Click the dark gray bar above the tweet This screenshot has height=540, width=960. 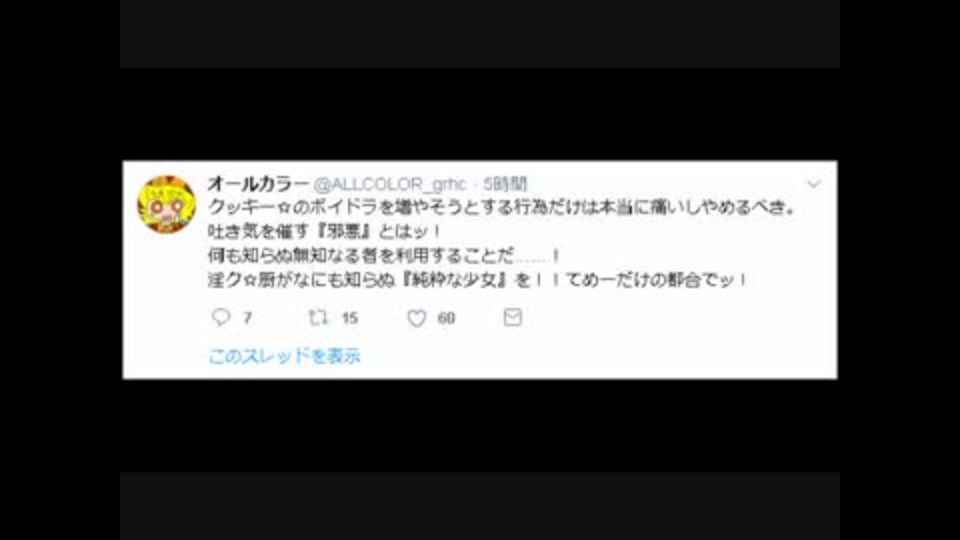[x=480, y=34]
